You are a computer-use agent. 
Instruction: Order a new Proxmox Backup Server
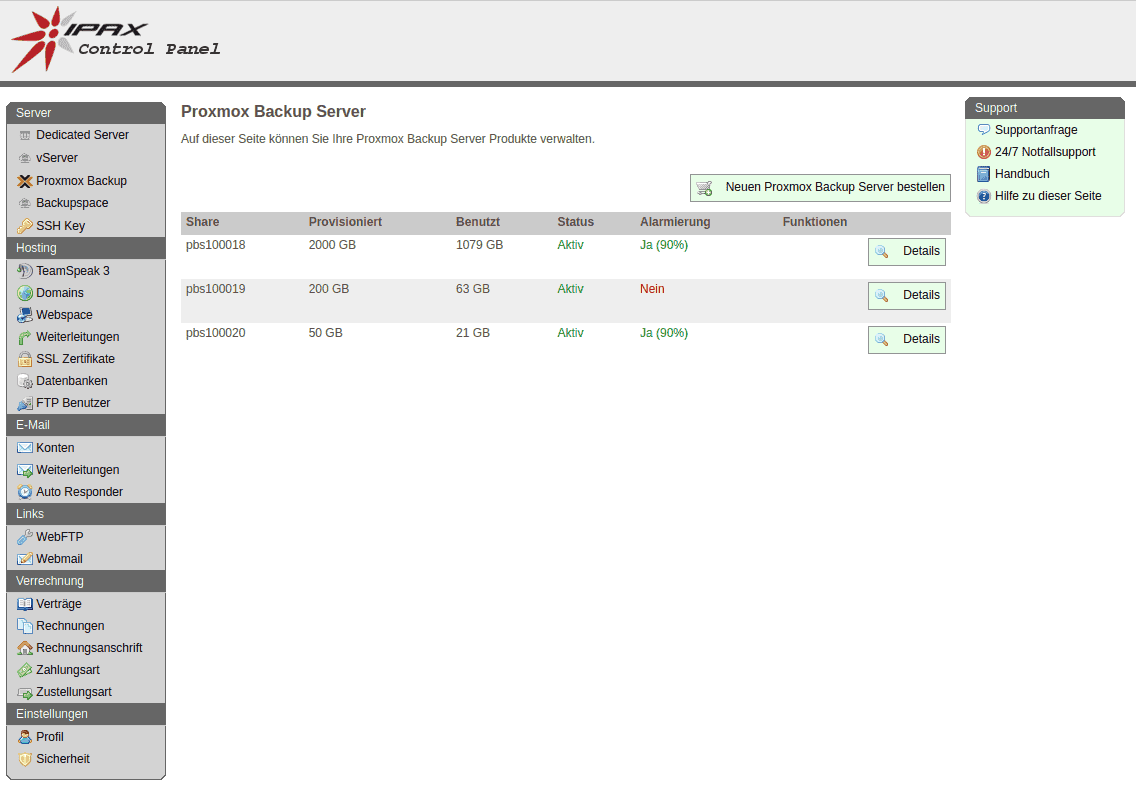820,187
